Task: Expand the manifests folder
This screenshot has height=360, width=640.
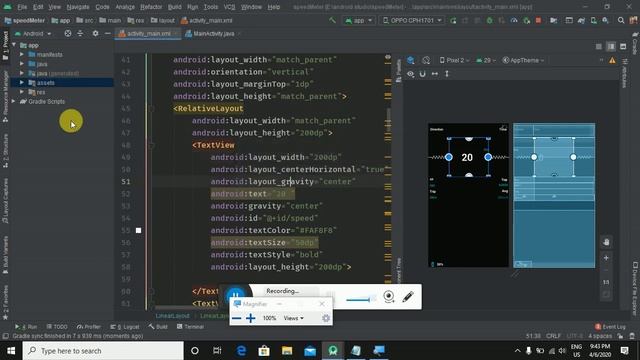Action: point(22,54)
